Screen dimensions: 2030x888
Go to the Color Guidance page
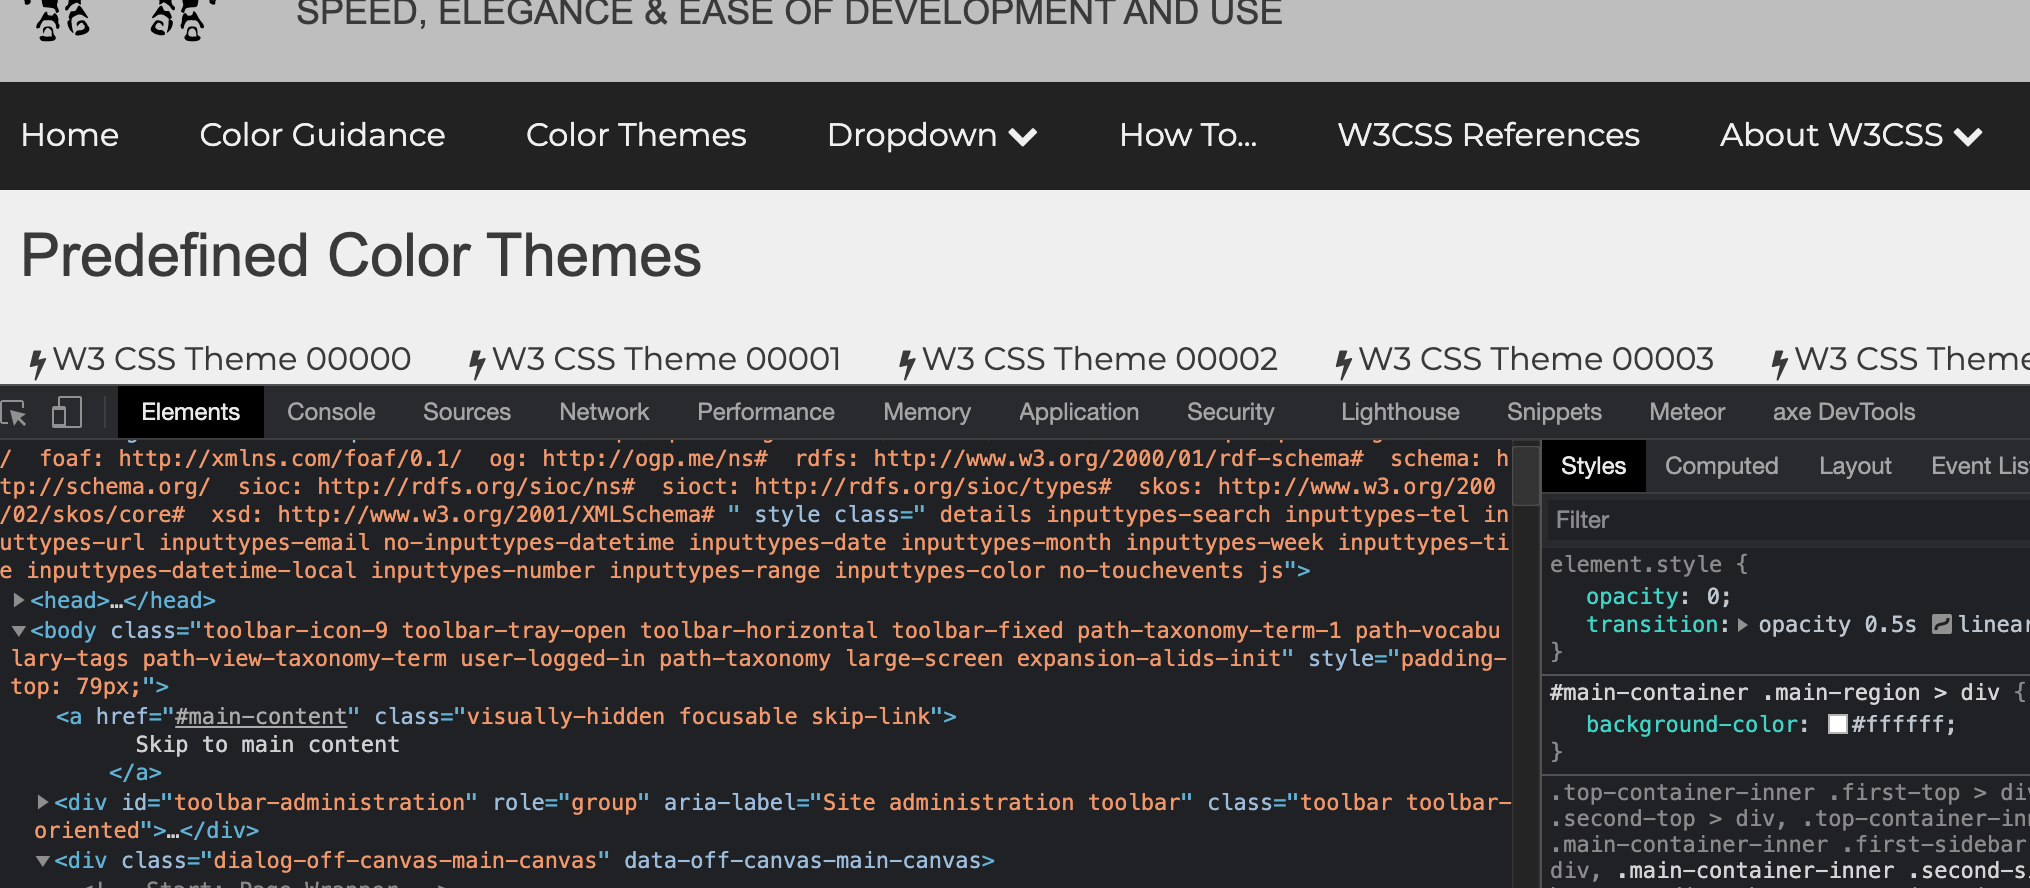click(322, 135)
